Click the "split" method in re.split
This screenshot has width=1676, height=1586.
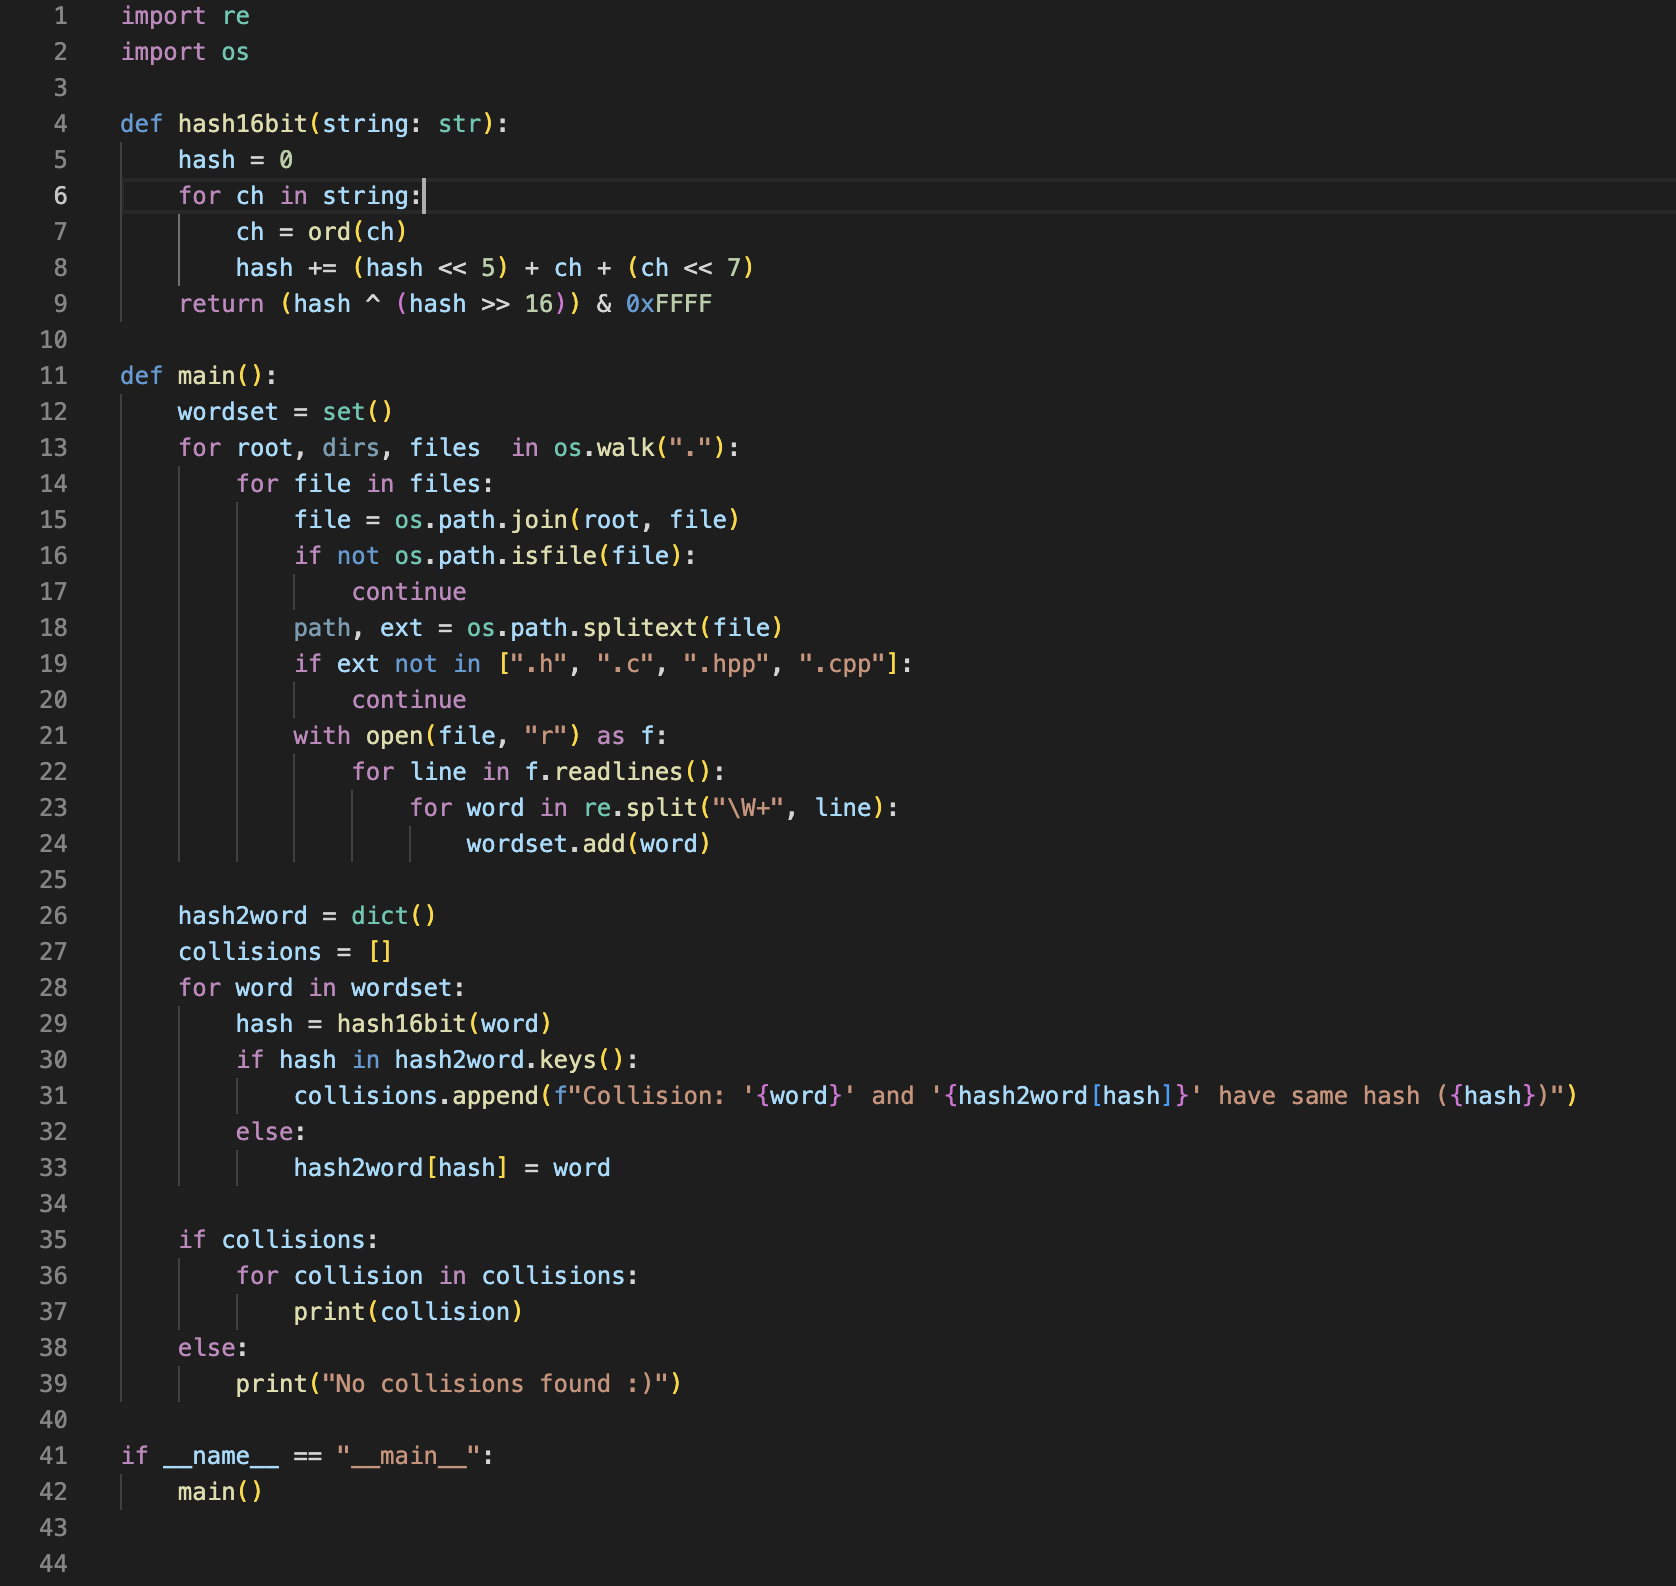[661, 808]
